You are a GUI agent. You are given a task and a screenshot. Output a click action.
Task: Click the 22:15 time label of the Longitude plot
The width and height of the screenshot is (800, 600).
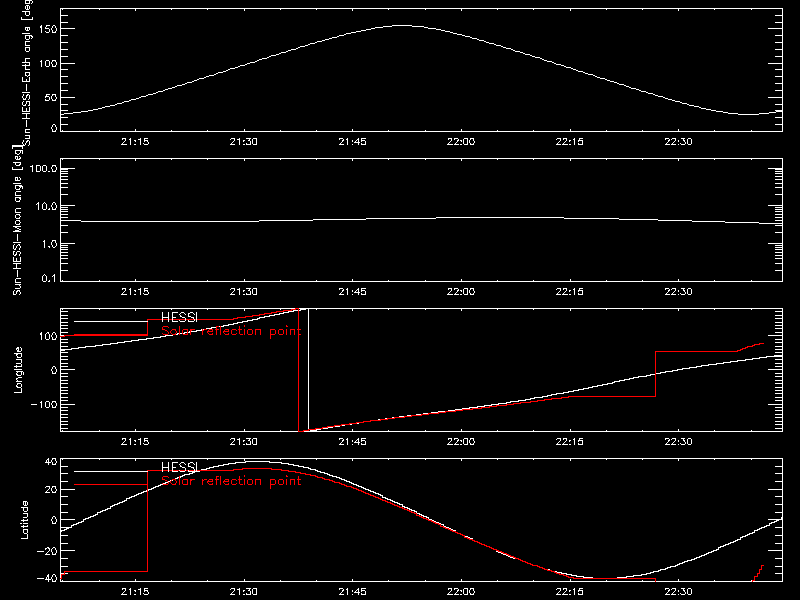(x=570, y=442)
